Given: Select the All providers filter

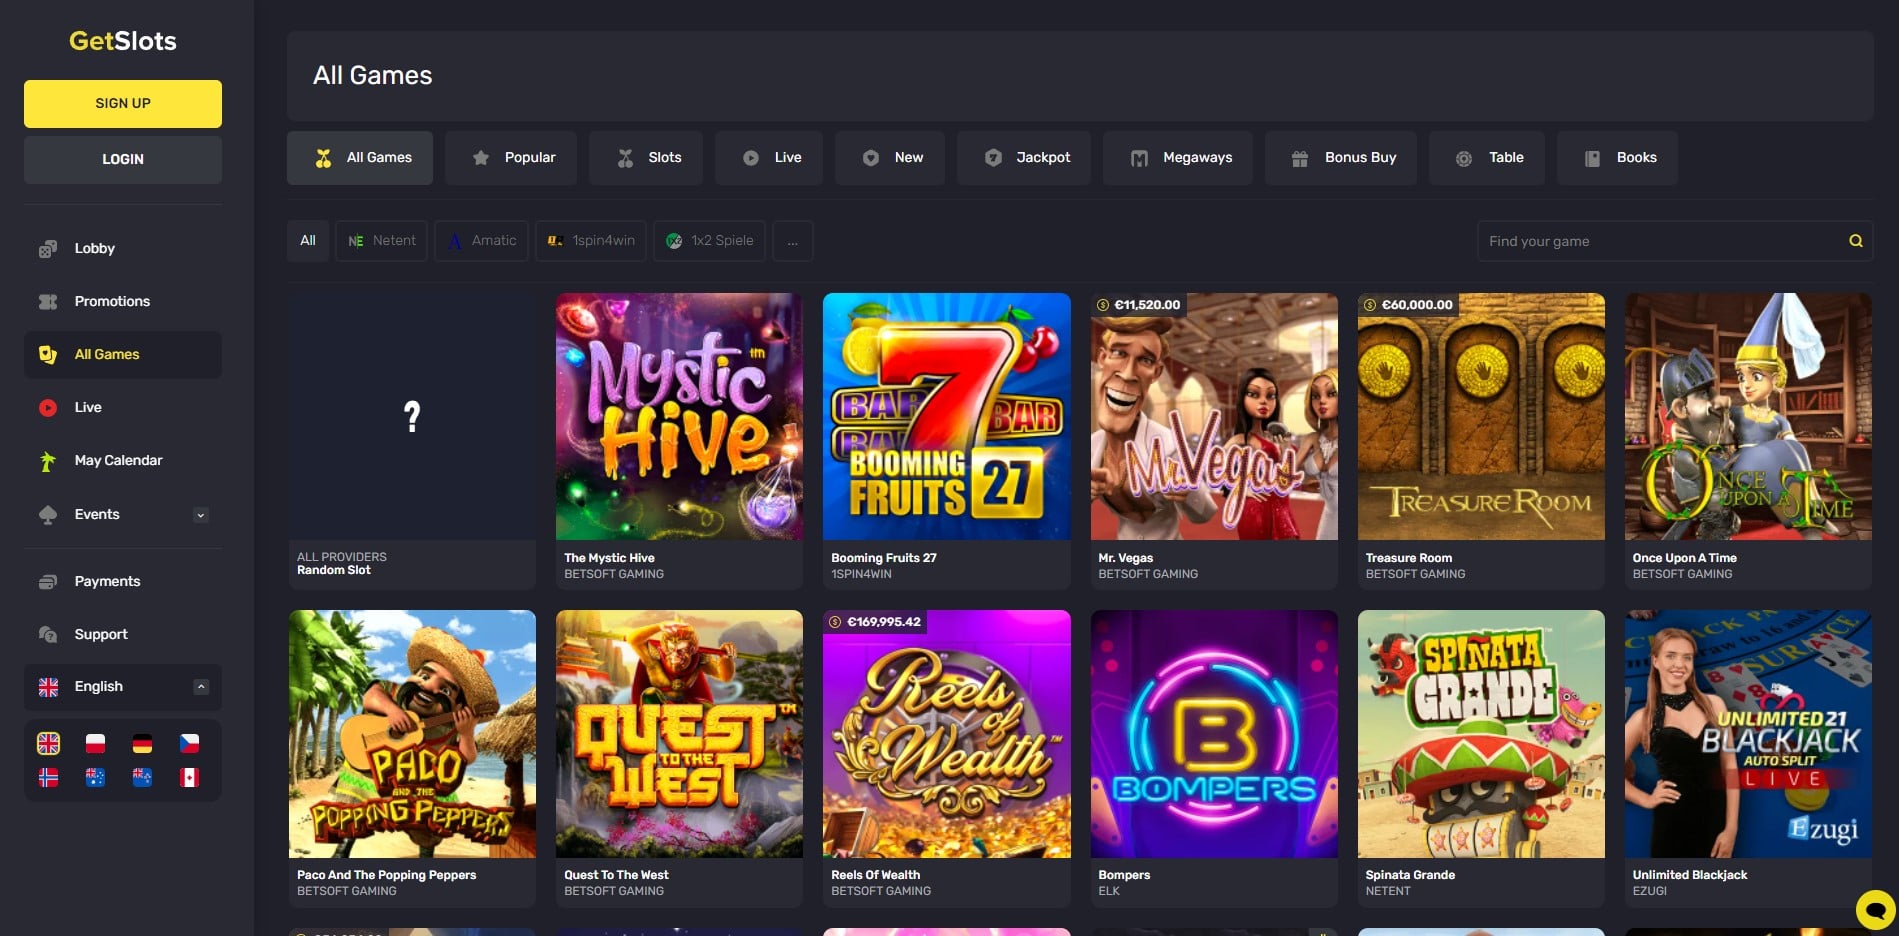Looking at the screenshot, I should (x=308, y=241).
